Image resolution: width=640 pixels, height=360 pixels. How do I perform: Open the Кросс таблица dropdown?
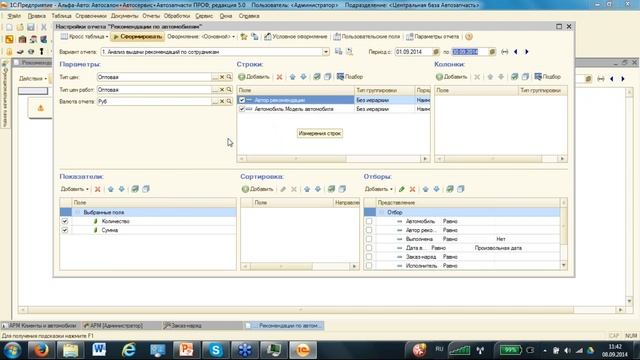coord(84,37)
